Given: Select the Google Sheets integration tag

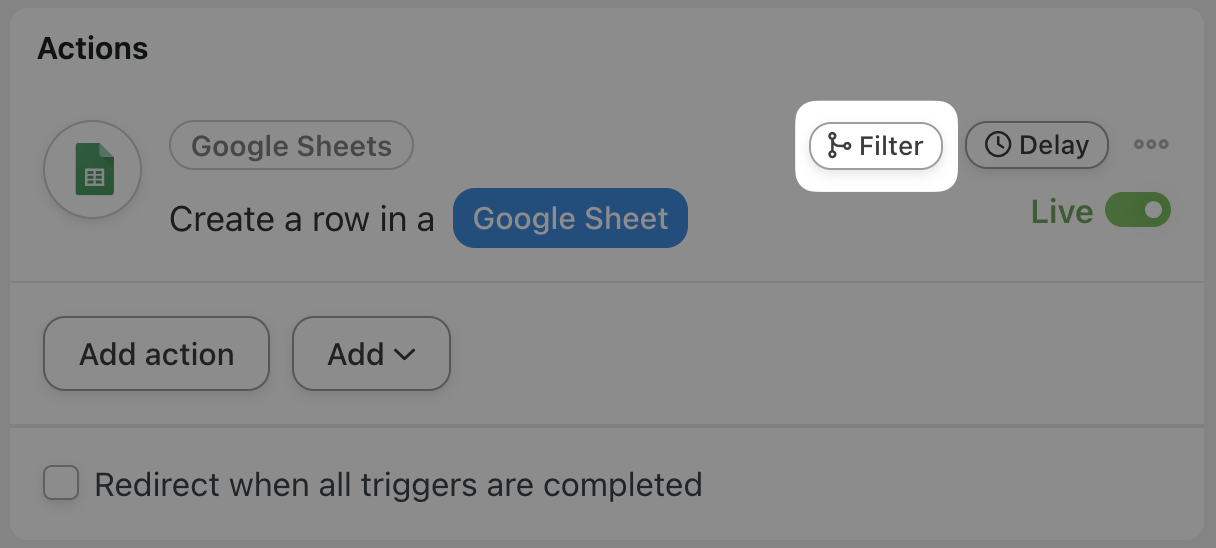Looking at the screenshot, I should (291, 146).
